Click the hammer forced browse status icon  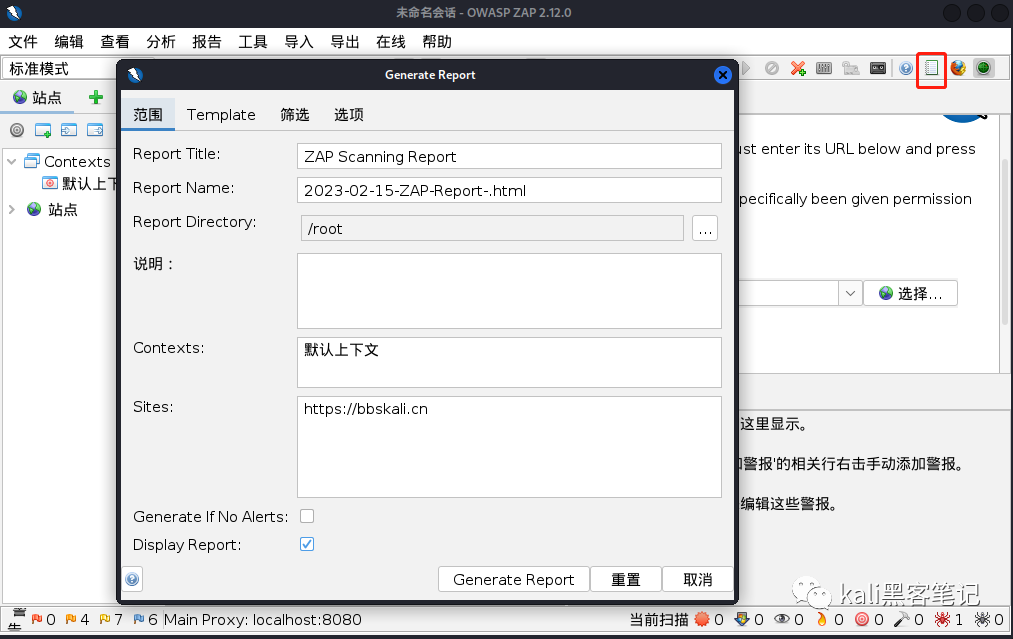(x=901, y=619)
